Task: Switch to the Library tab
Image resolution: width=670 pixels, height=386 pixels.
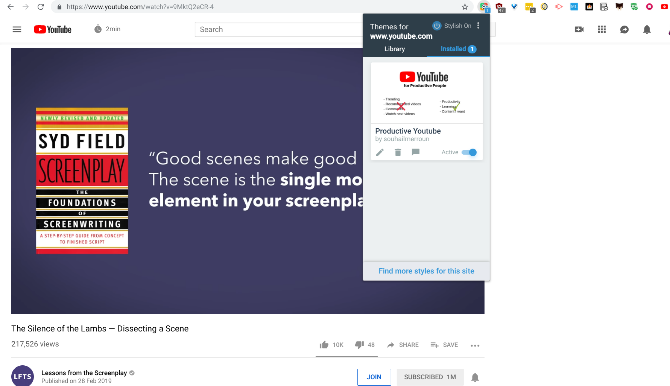Action: point(394,49)
